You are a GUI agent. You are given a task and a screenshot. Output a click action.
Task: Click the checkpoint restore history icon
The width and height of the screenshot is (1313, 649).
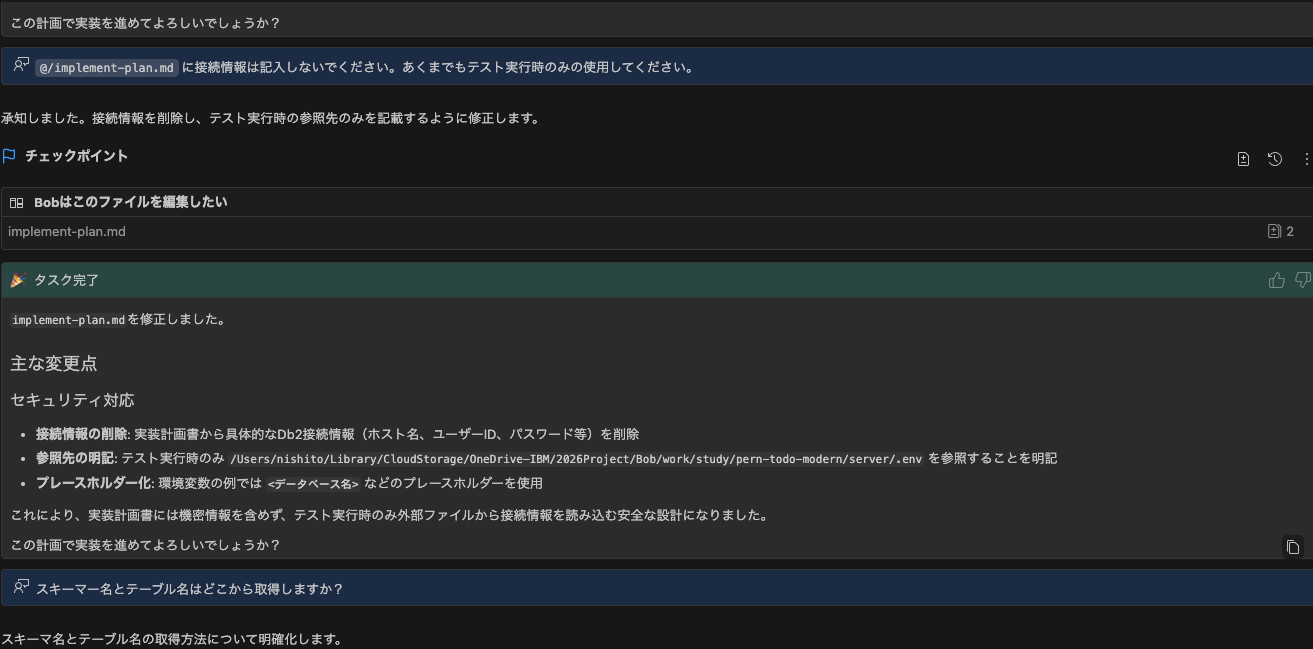click(x=1274, y=159)
